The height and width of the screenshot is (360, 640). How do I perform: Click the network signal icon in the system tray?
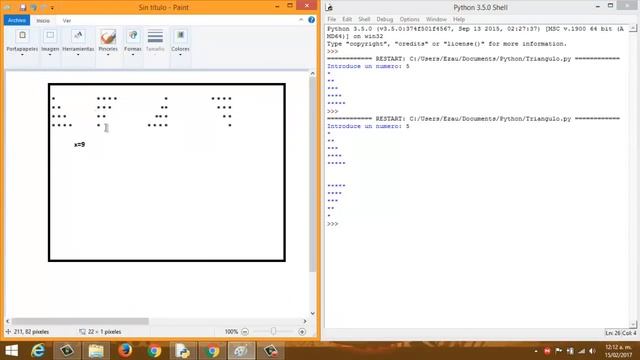[581, 351]
